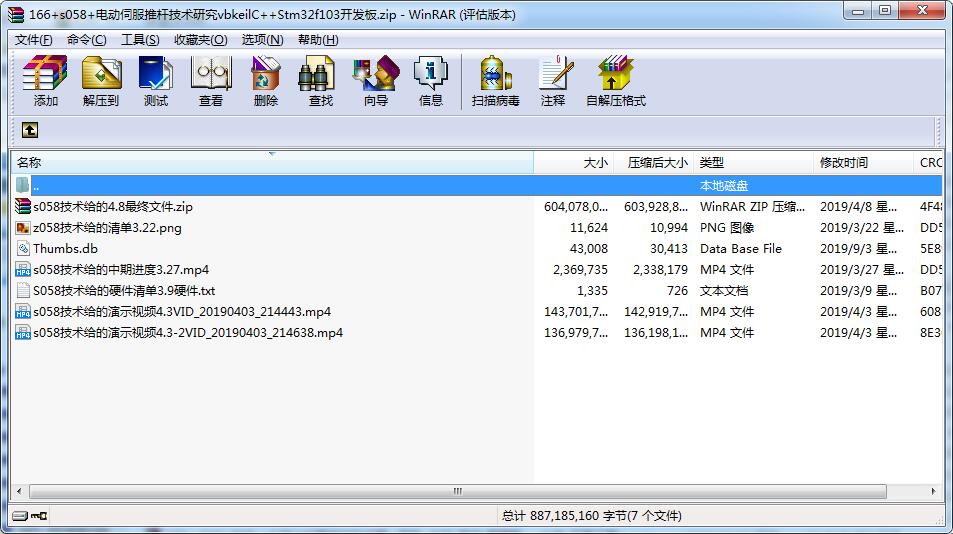Start 扫描病毒 (Virus scan)

point(495,81)
